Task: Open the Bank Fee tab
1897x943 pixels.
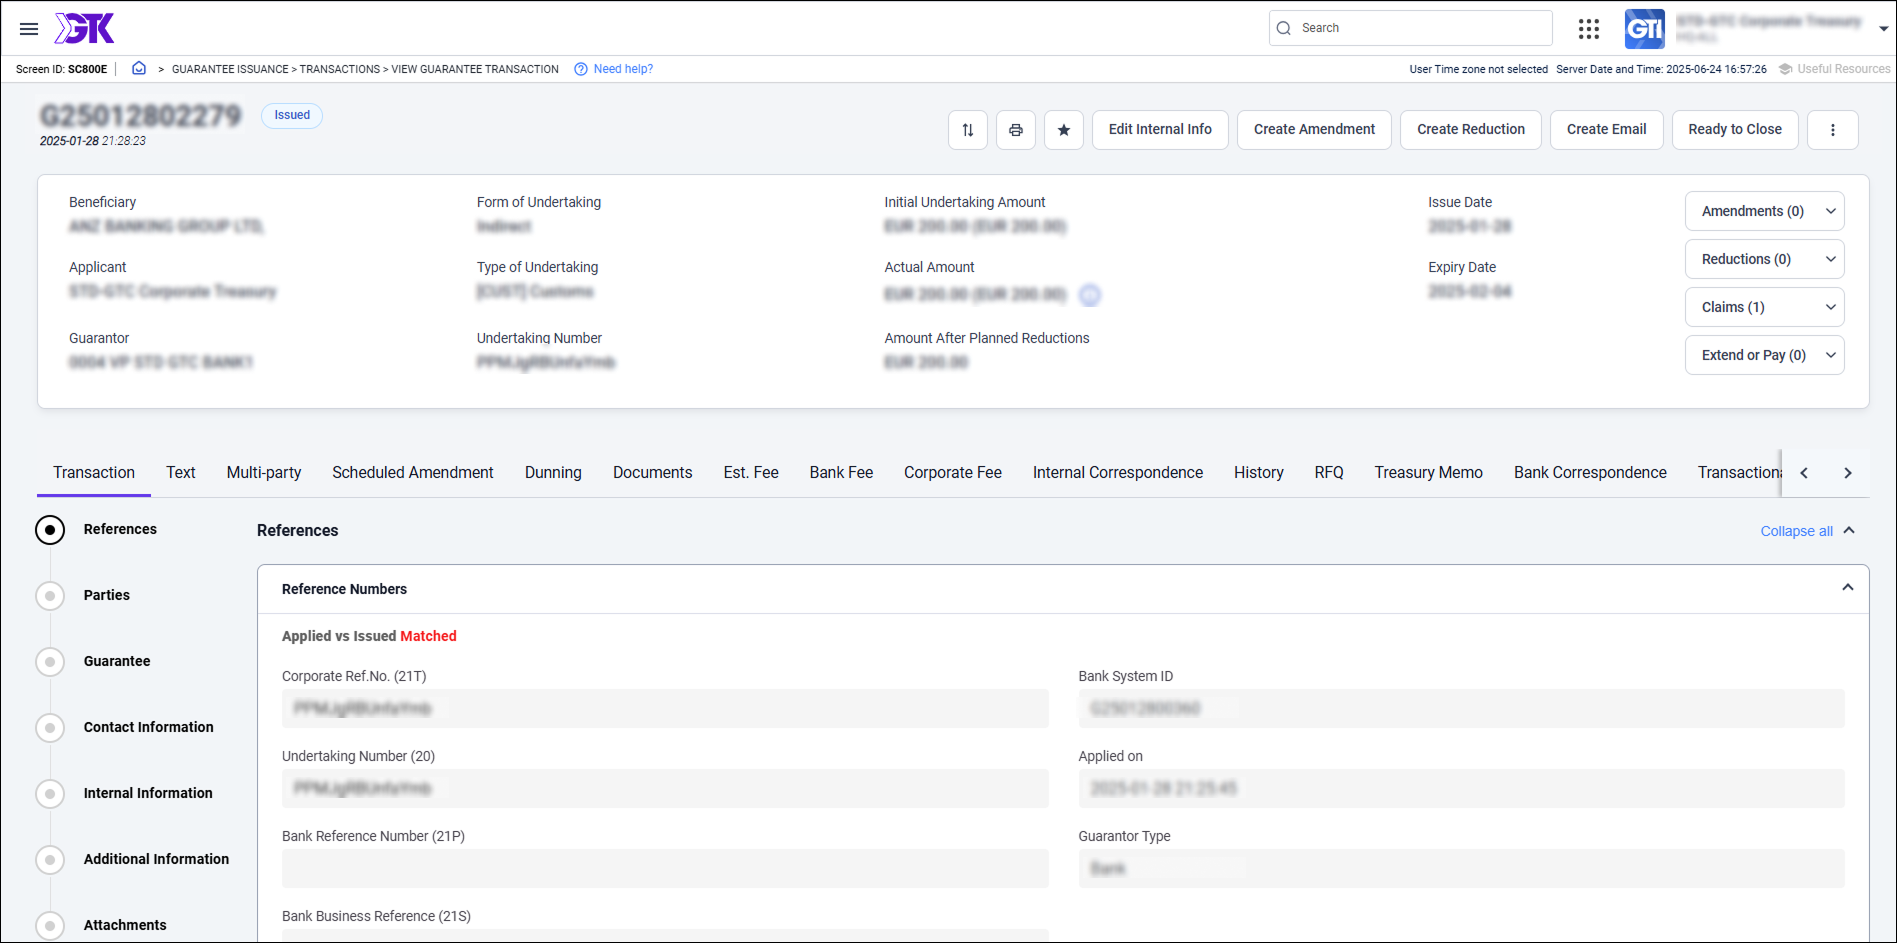Action: (x=841, y=472)
